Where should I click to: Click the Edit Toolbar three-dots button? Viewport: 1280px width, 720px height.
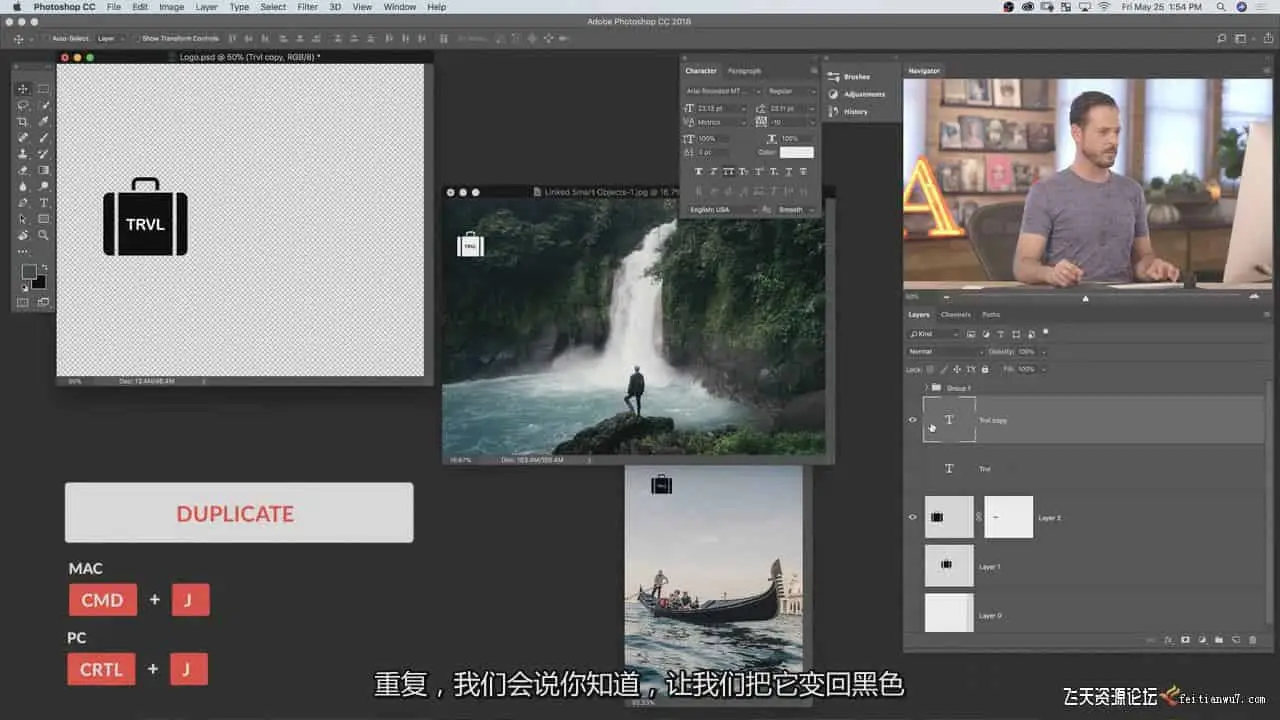coord(23,252)
